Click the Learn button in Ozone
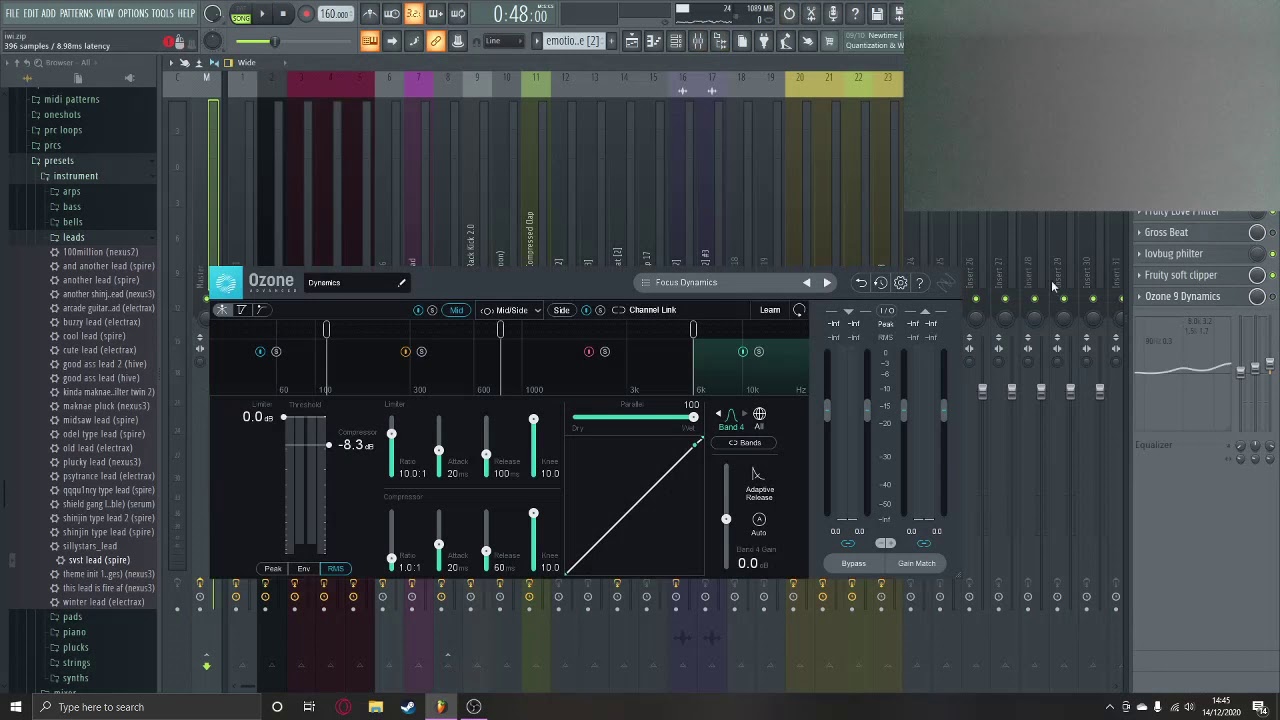 [x=770, y=310]
